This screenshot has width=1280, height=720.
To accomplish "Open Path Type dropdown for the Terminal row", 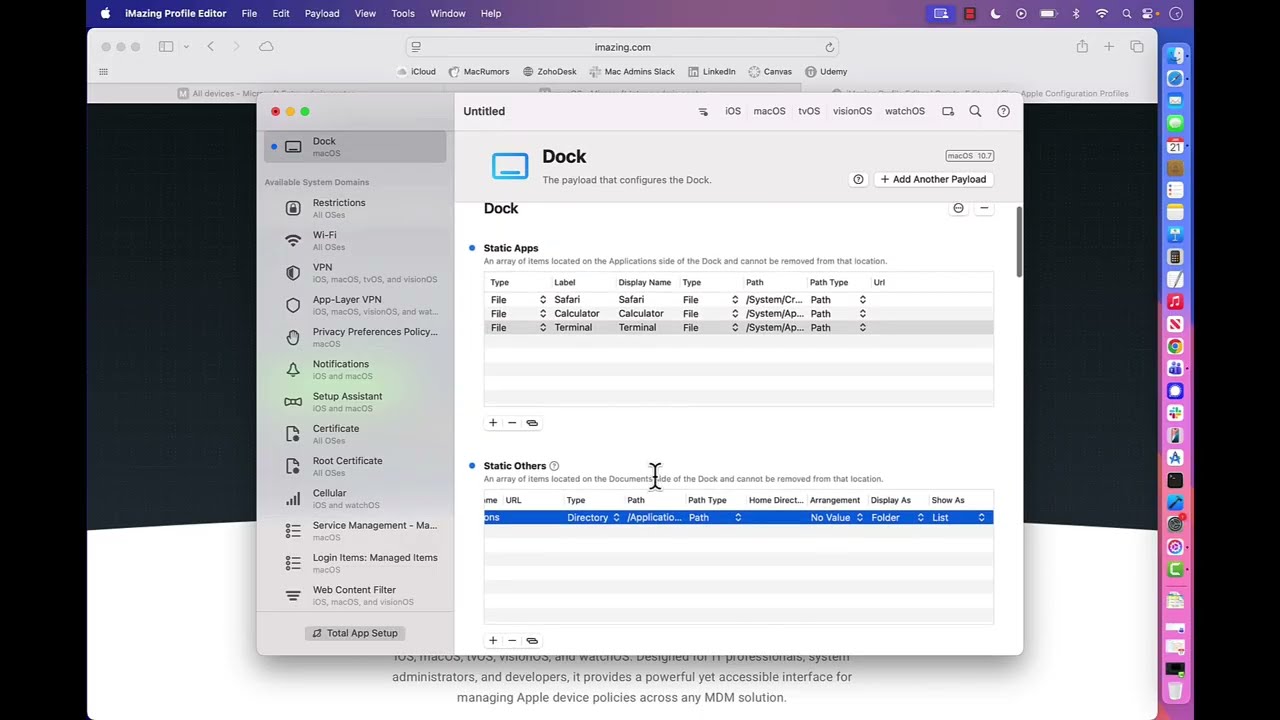I will [838, 328].
